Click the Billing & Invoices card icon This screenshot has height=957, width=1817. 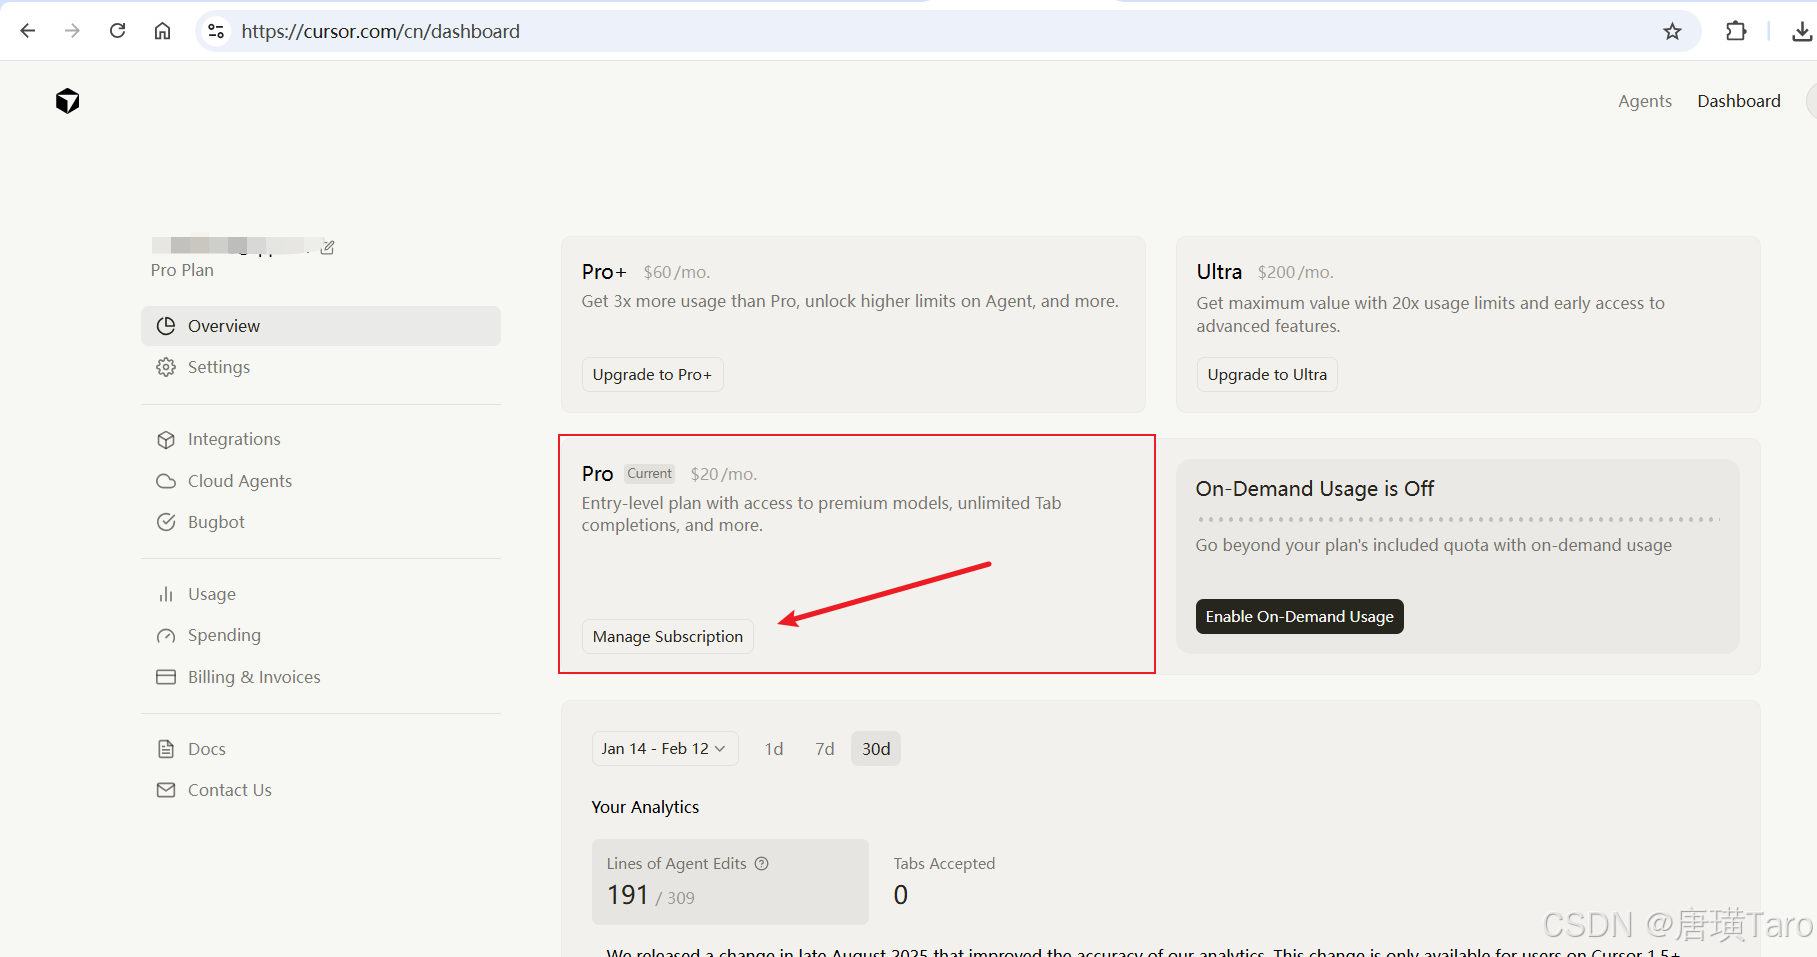(x=166, y=677)
